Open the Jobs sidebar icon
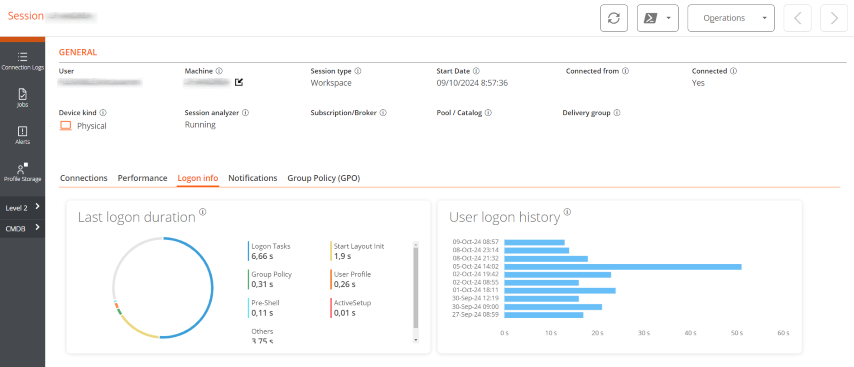854x367 pixels. click(x=22, y=98)
